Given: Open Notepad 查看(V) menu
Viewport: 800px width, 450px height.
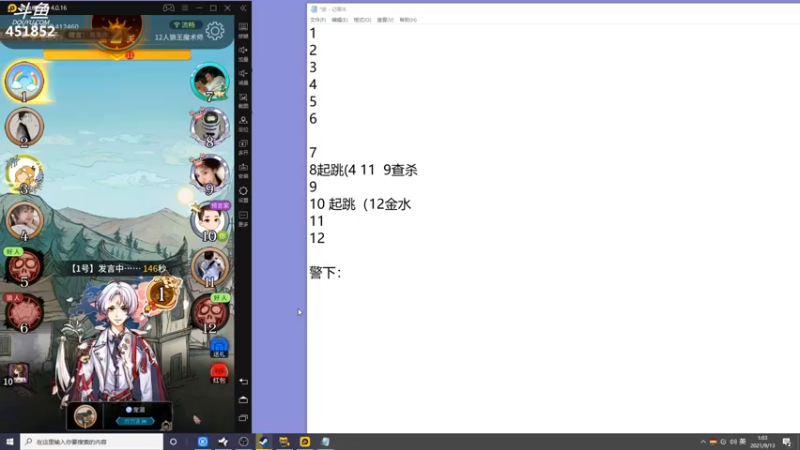Looking at the screenshot, I should point(385,20).
